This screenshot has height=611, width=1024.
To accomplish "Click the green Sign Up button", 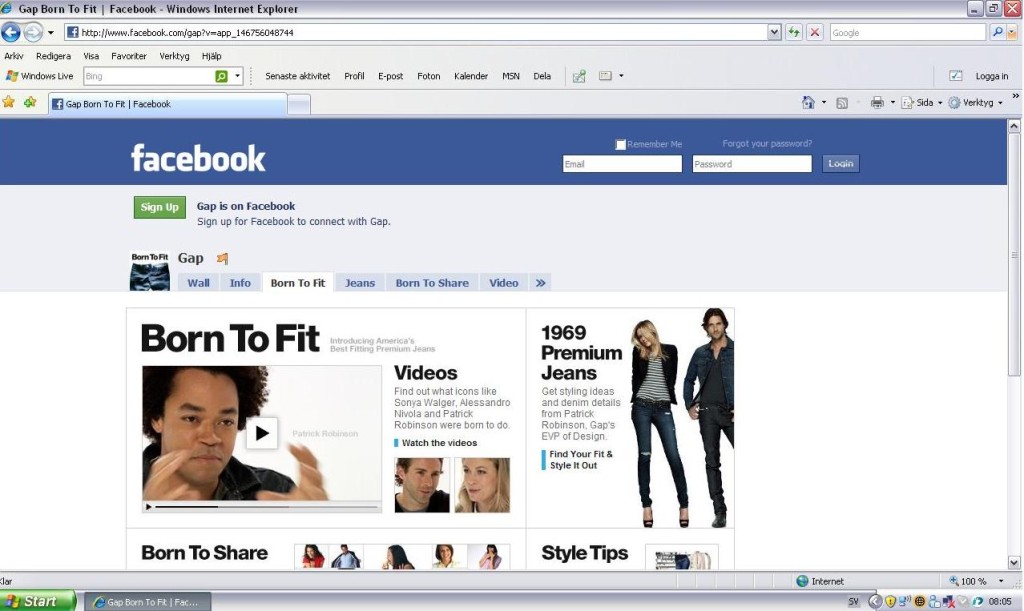I will [x=159, y=207].
